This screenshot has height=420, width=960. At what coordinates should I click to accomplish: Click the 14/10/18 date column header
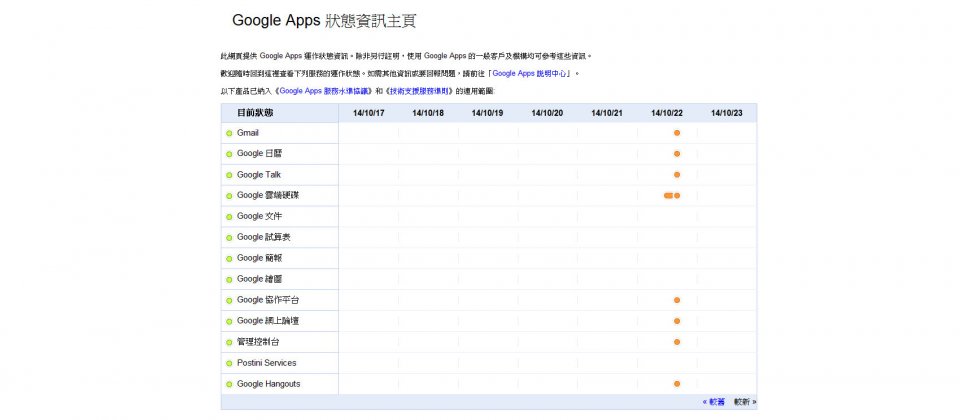[x=428, y=113]
